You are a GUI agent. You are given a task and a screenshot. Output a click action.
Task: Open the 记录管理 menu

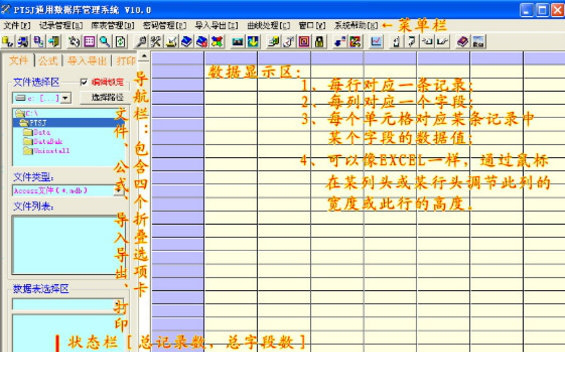pyautogui.click(x=61, y=25)
